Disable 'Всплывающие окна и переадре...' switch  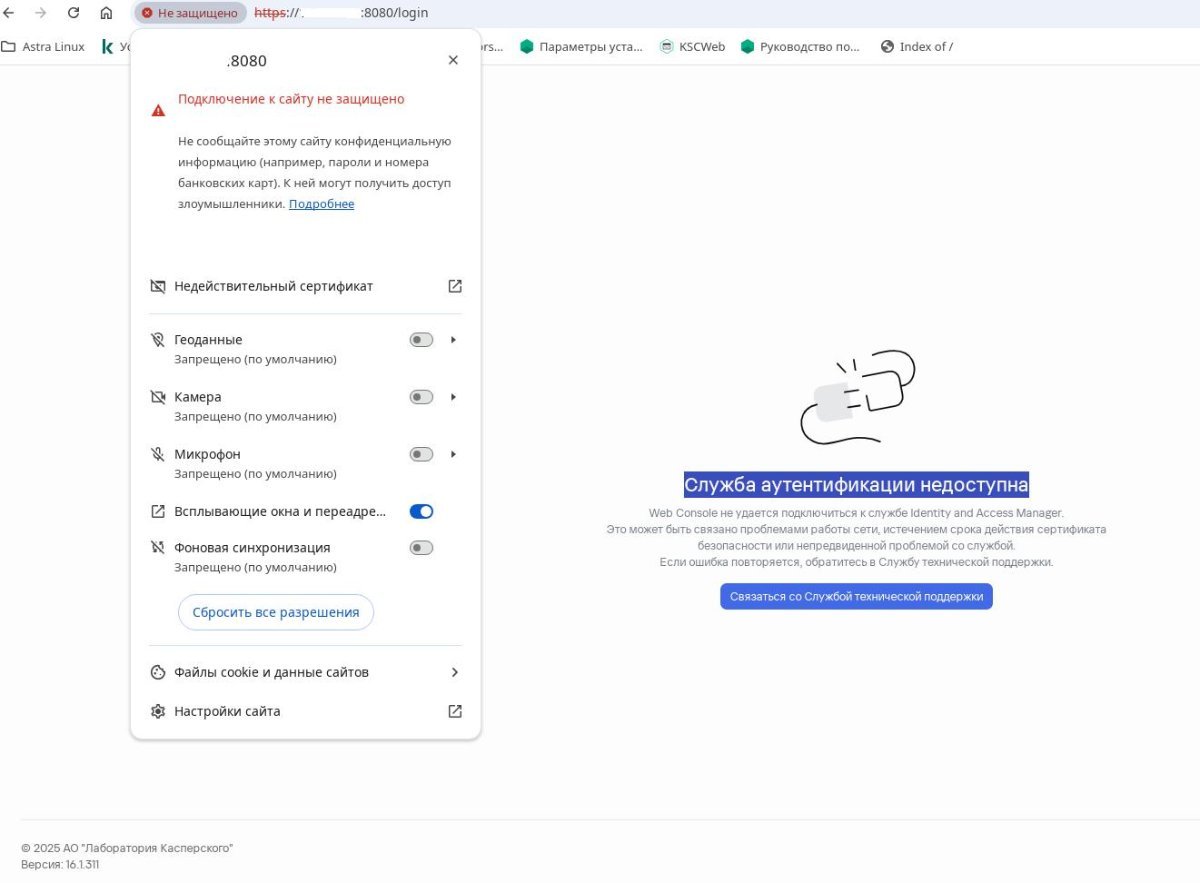point(421,511)
